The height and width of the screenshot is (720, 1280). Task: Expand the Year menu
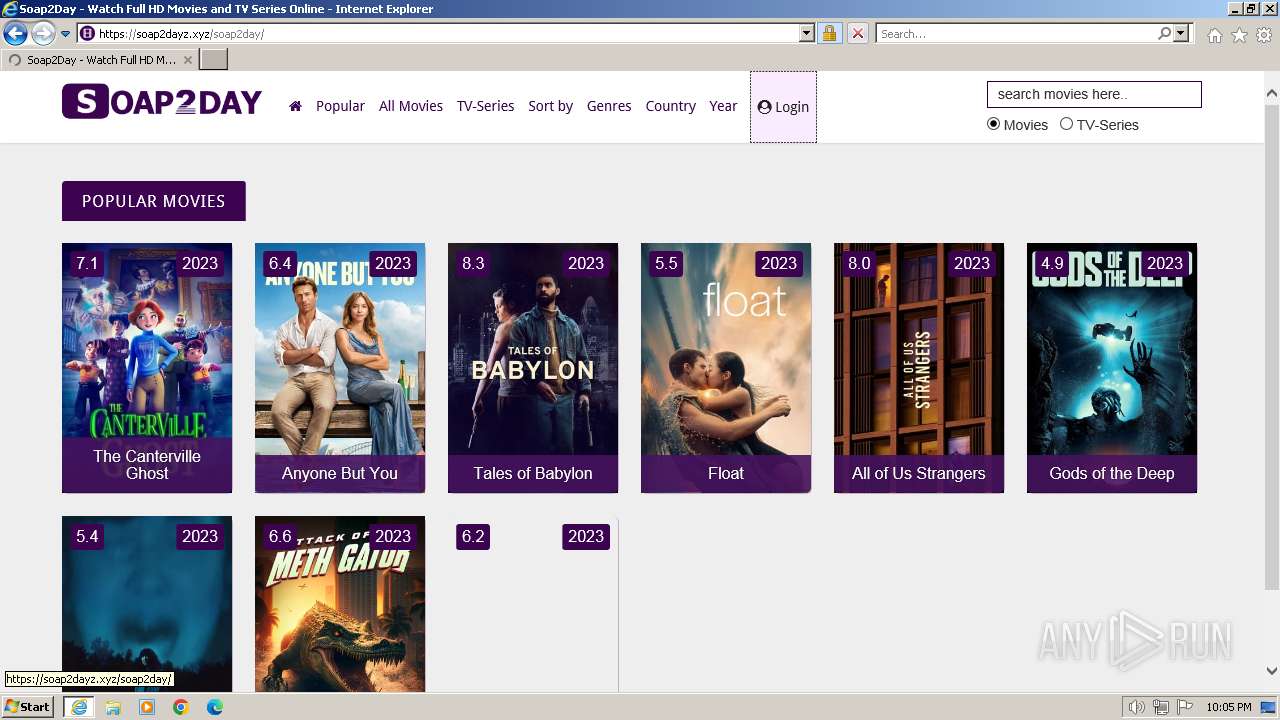[723, 106]
